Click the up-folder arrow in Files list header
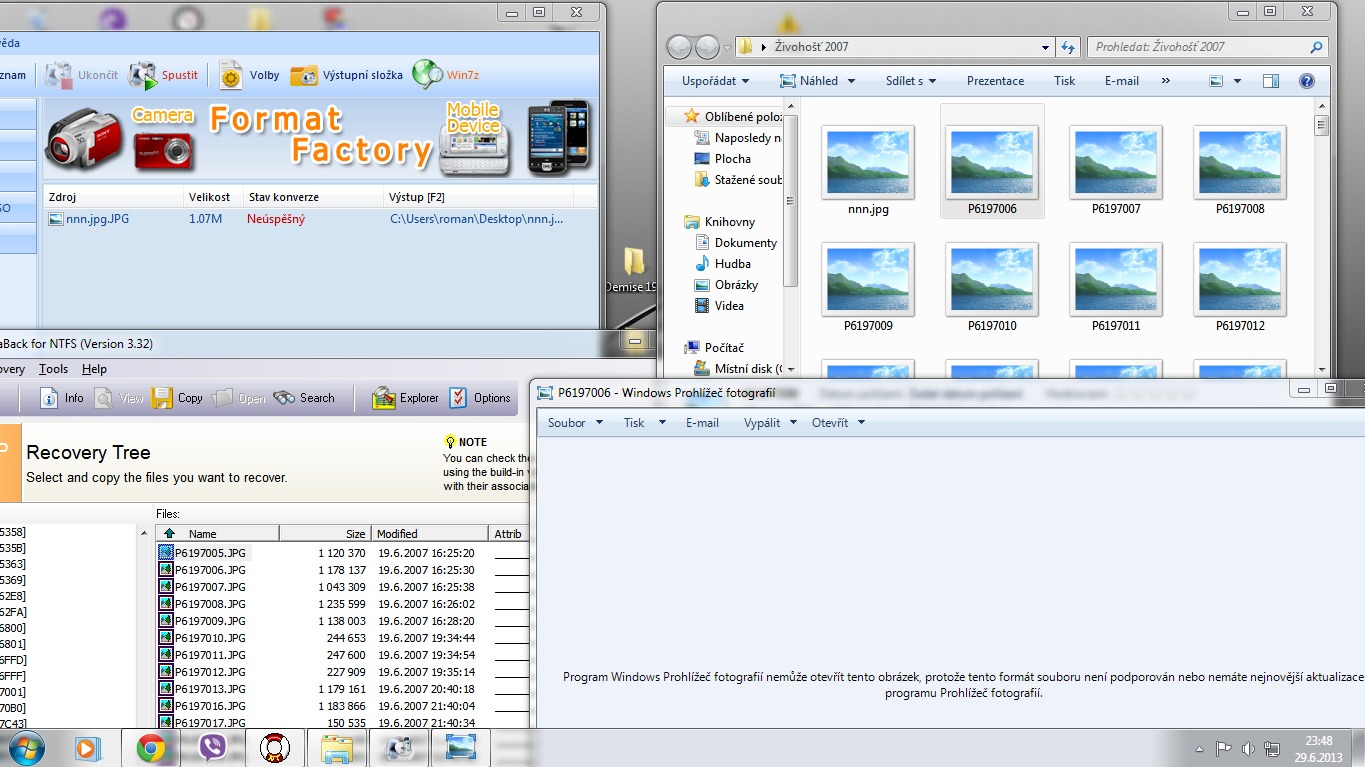 coord(169,533)
